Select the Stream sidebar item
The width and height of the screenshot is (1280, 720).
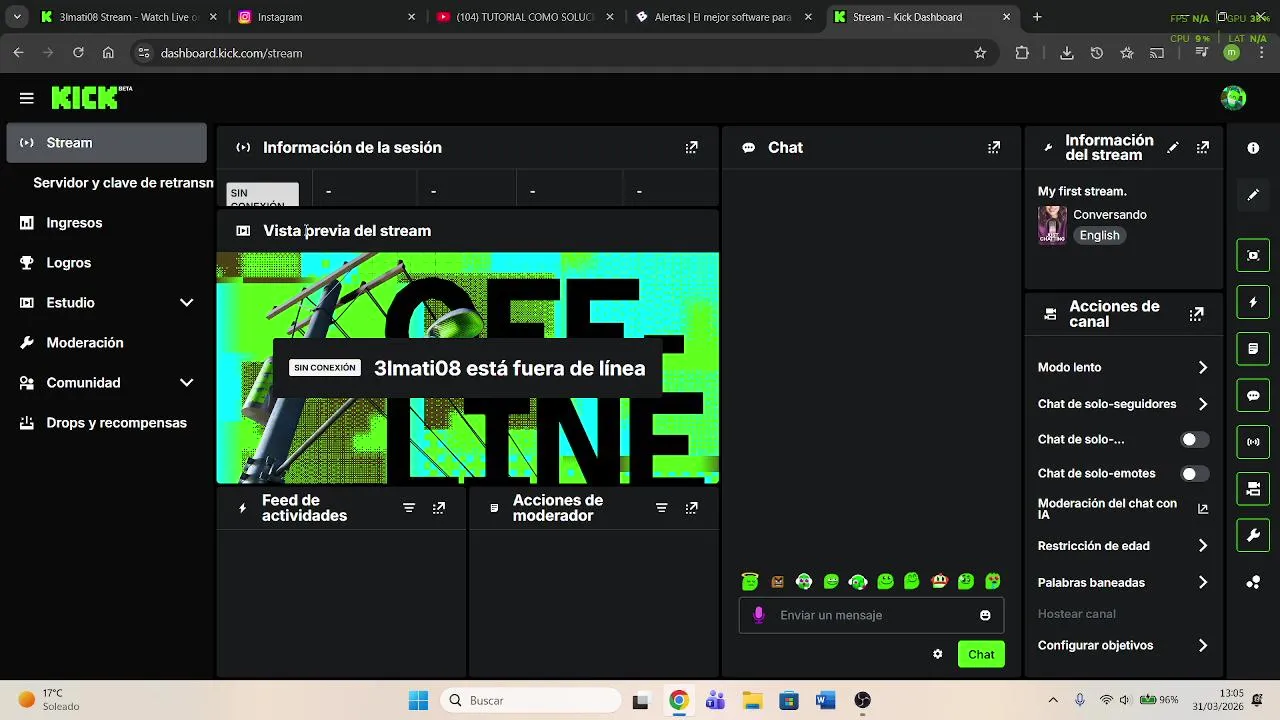tap(106, 143)
